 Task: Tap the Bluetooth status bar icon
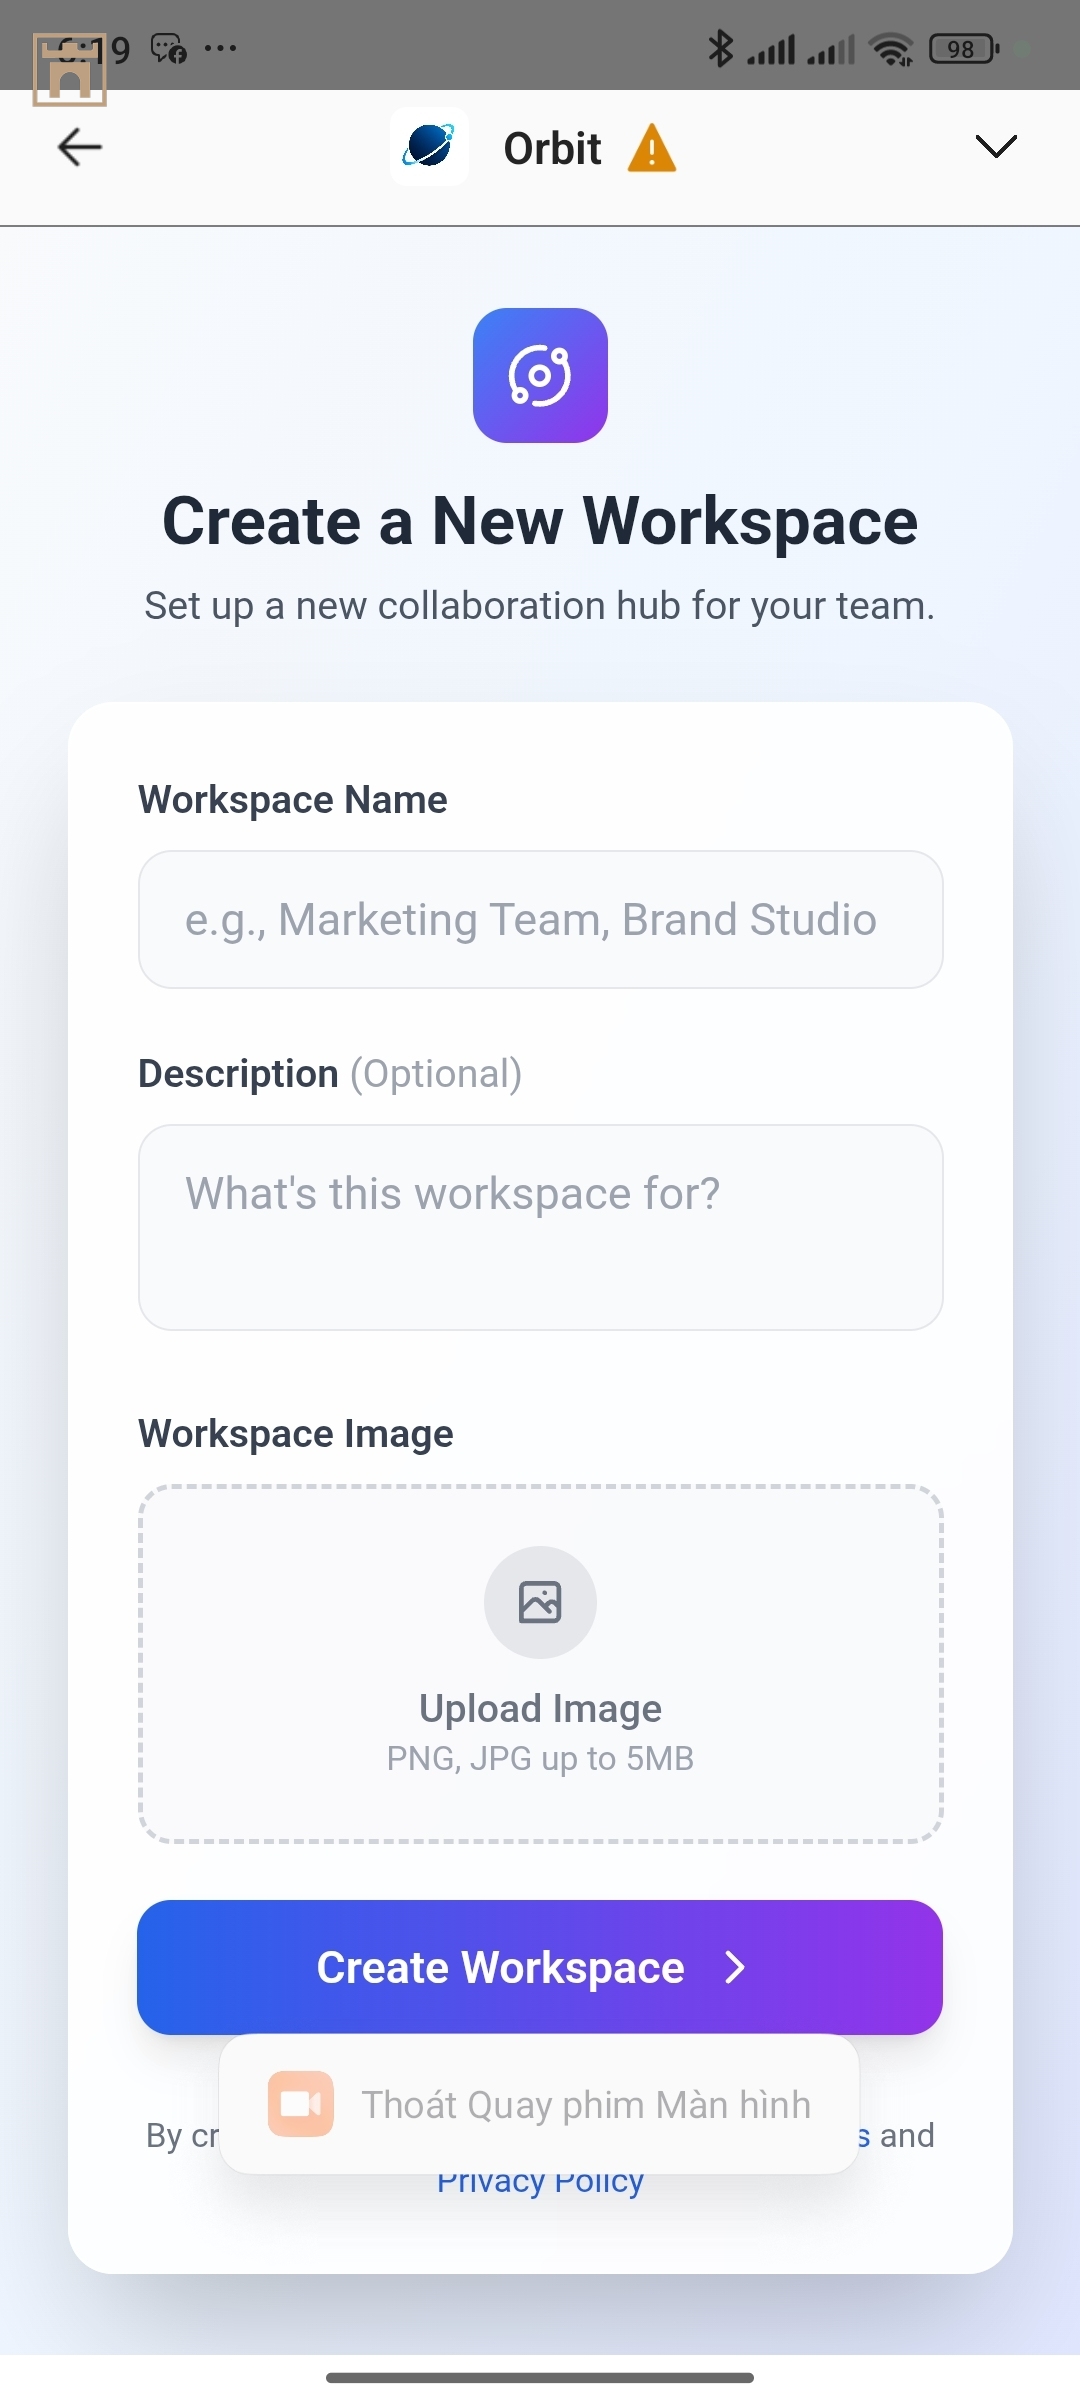point(720,48)
